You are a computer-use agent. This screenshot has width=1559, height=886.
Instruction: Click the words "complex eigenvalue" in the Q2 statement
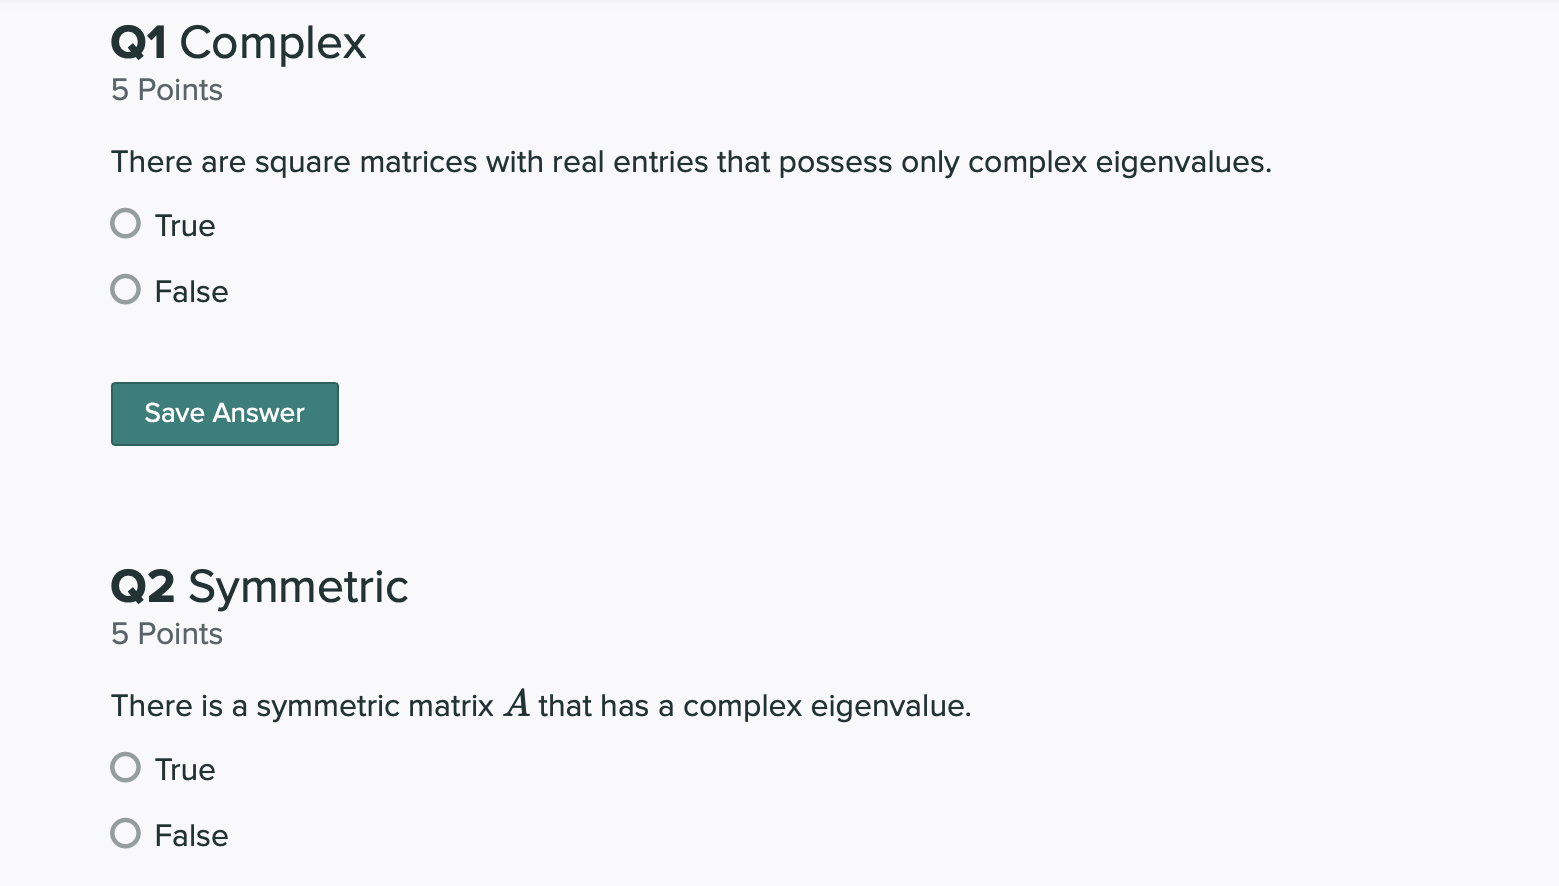tap(825, 707)
